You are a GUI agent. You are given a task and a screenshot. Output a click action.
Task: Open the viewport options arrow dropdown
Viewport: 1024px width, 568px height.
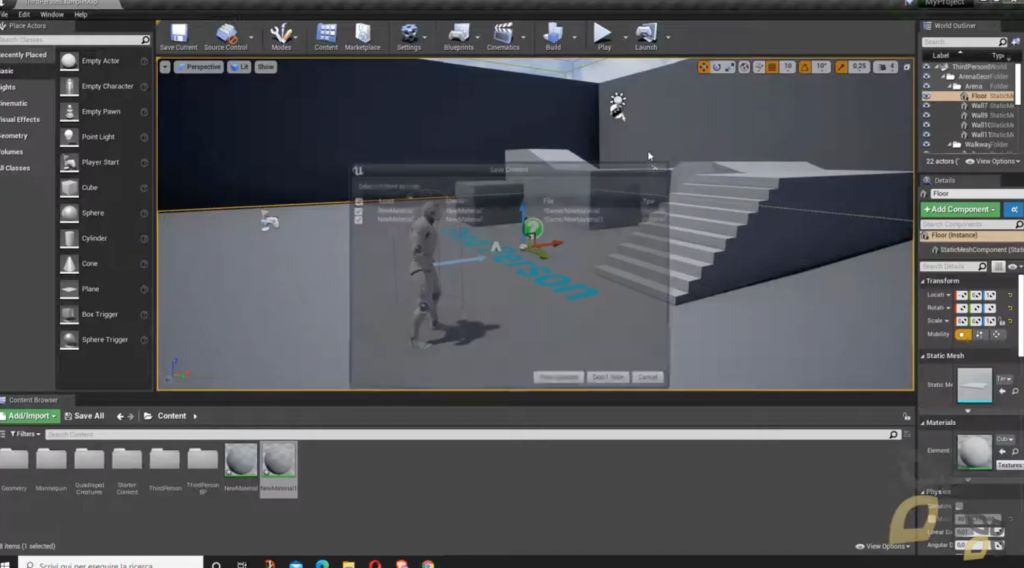[x=165, y=67]
